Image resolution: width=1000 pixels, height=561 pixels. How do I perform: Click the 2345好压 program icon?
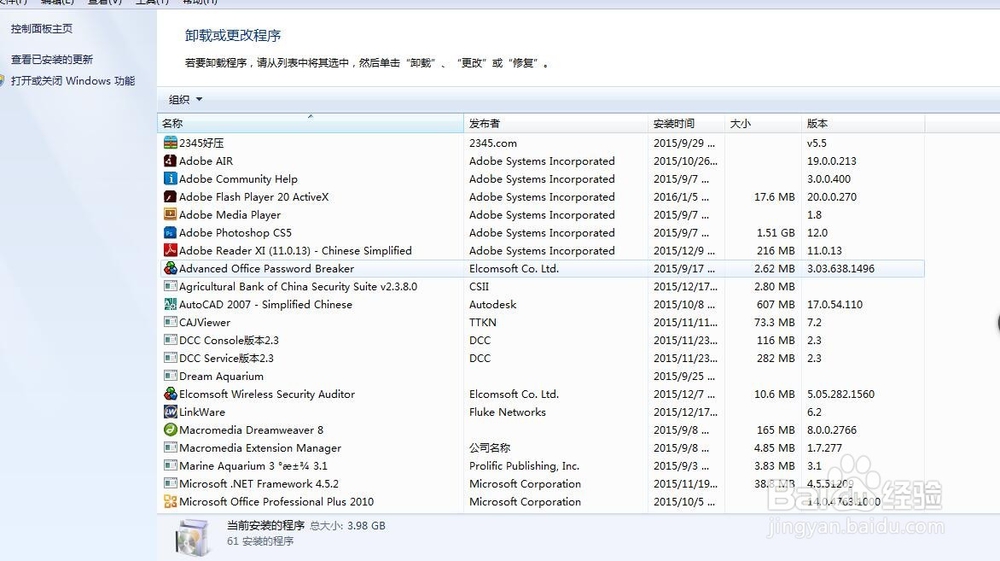click(170, 143)
